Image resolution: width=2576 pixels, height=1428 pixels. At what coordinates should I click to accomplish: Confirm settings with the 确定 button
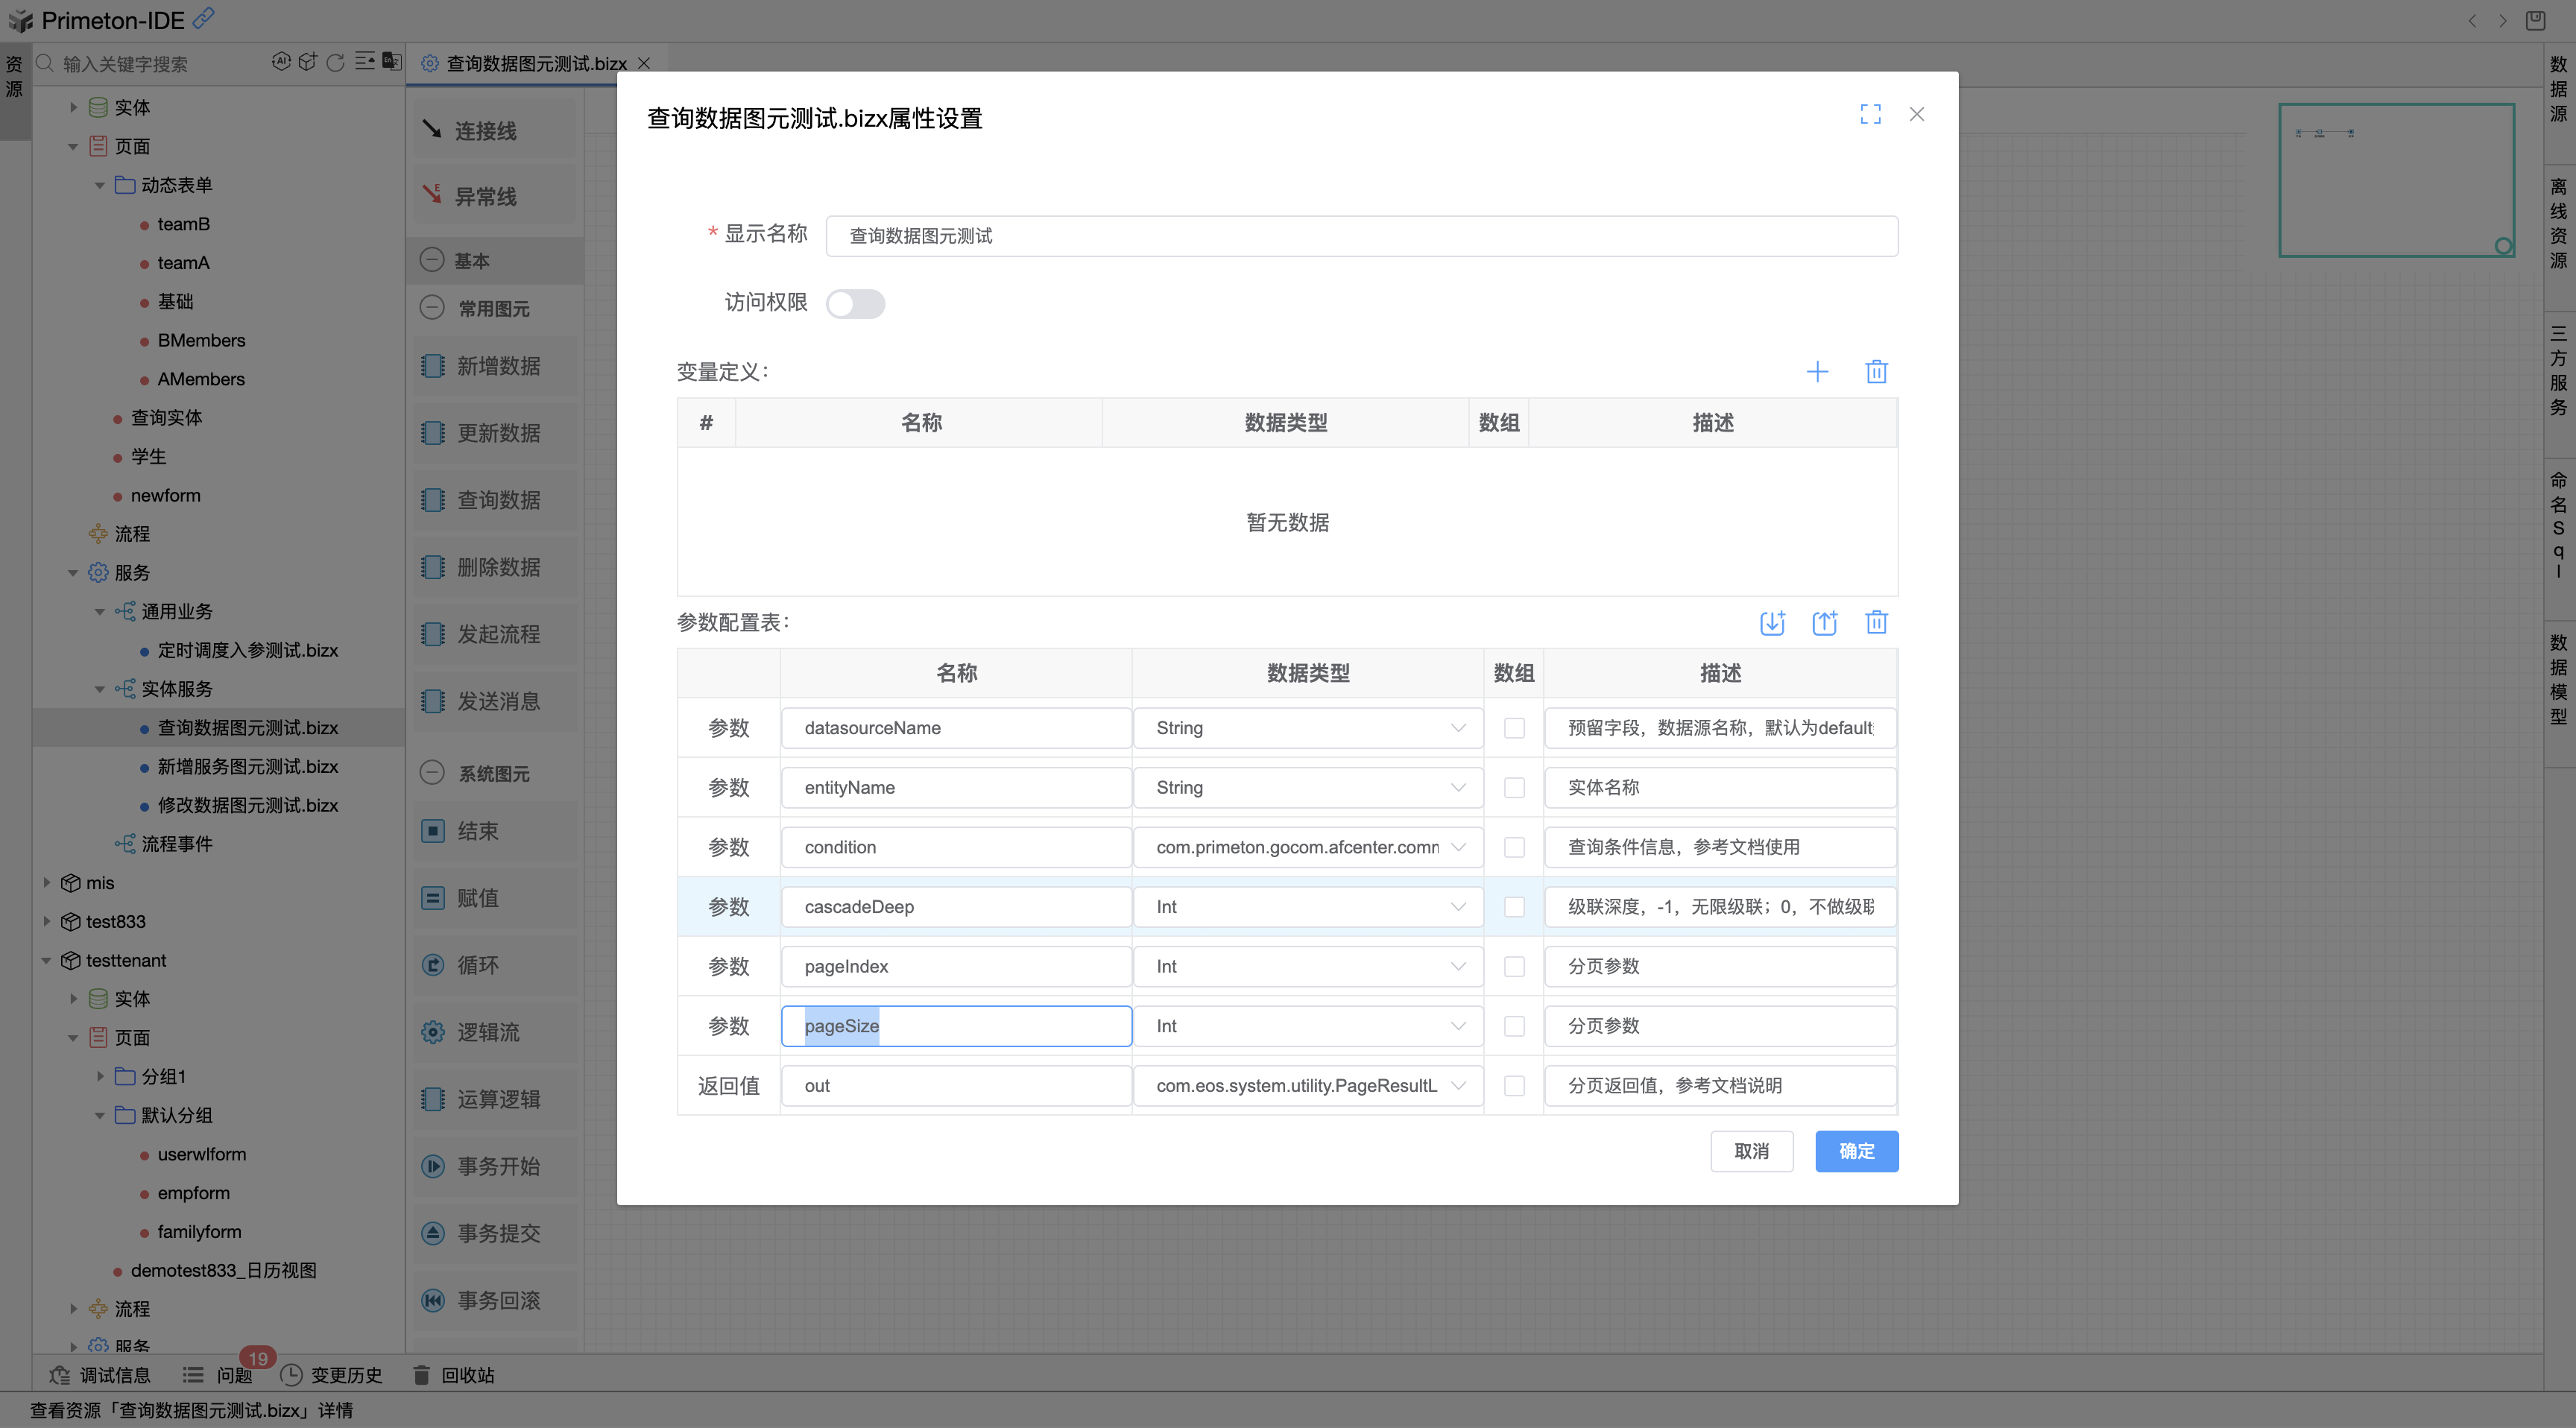click(x=1856, y=1151)
